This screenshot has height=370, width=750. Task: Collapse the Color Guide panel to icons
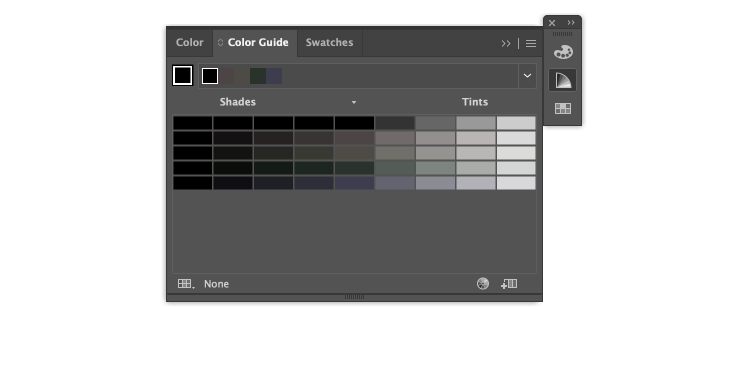(x=506, y=44)
